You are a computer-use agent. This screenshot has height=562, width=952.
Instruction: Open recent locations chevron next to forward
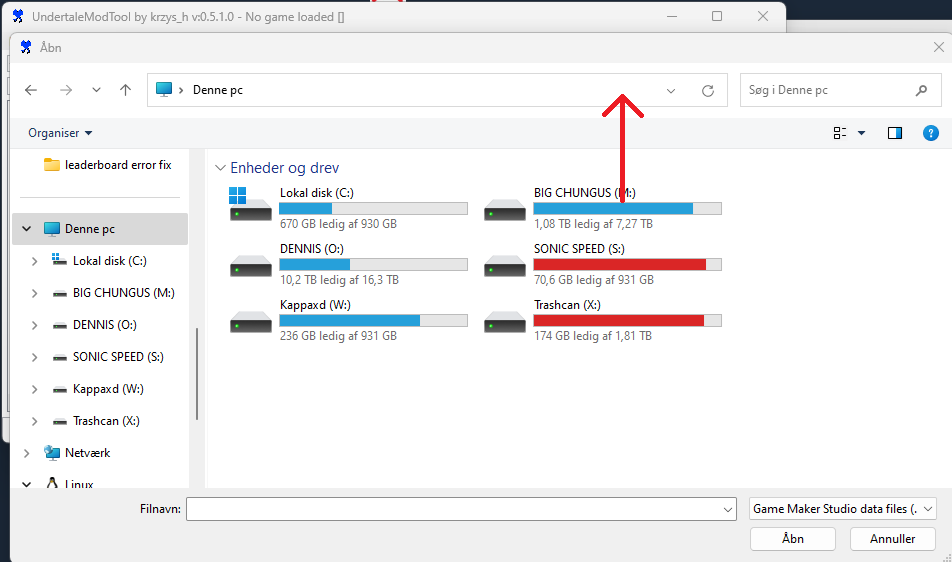pos(96,90)
